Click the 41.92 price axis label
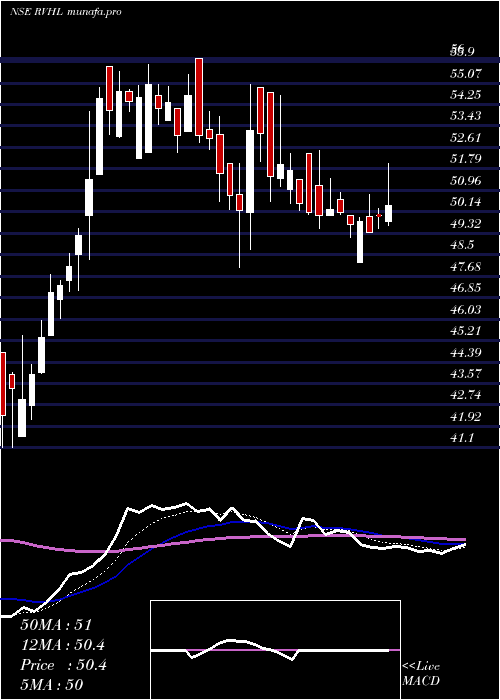The height and width of the screenshot is (700, 500). click(x=467, y=417)
